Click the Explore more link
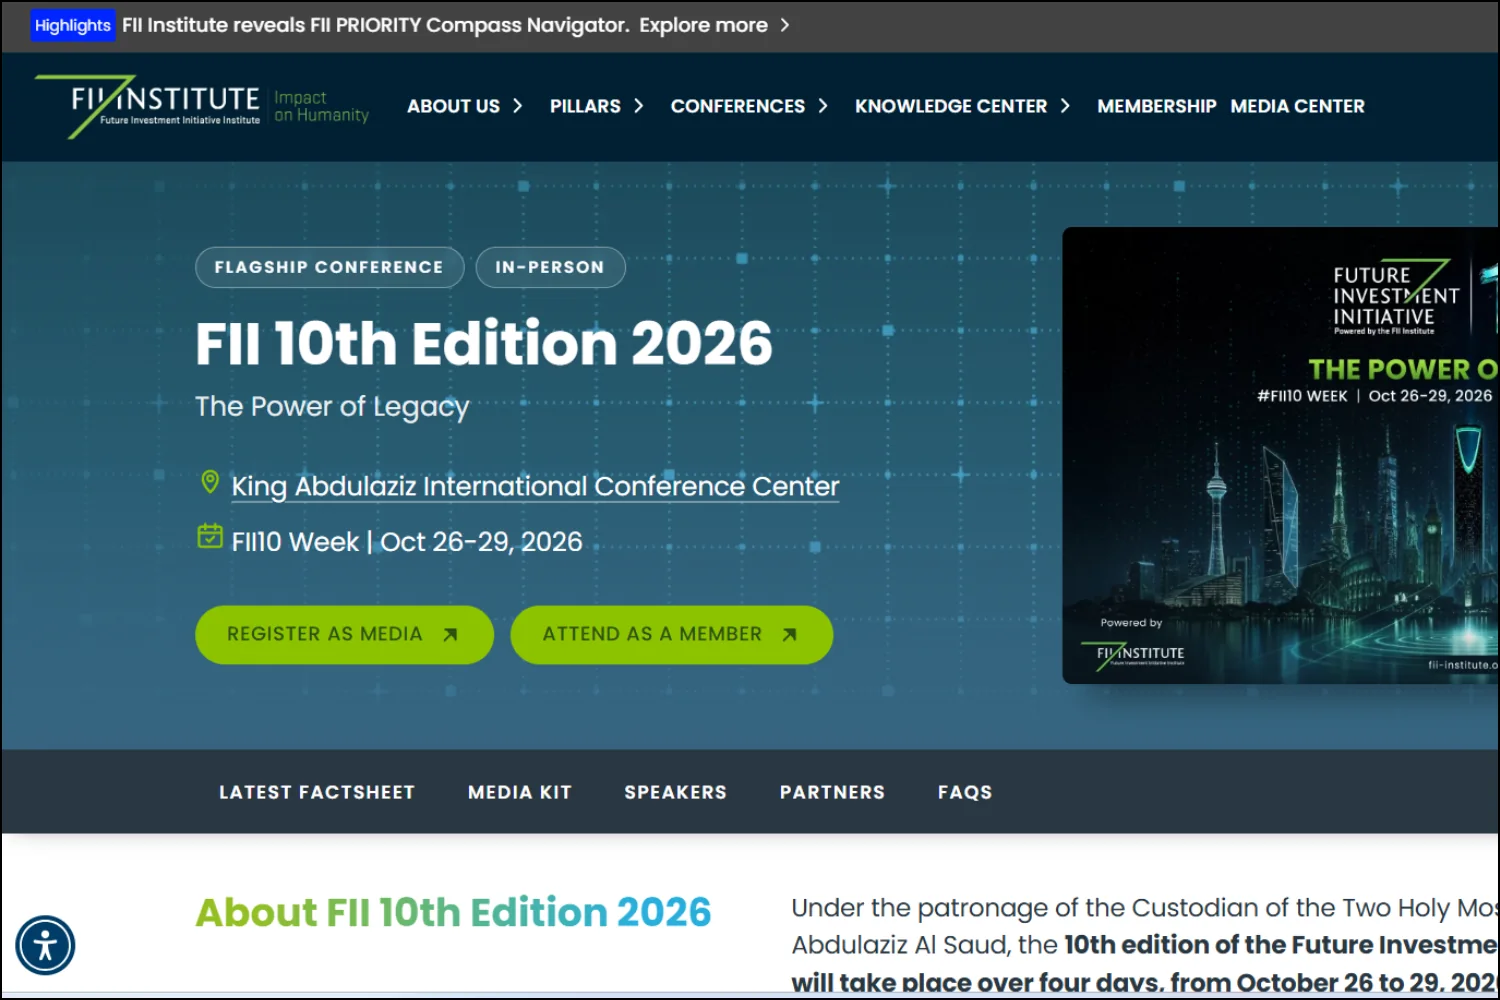The height and width of the screenshot is (1000, 1500). [703, 25]
